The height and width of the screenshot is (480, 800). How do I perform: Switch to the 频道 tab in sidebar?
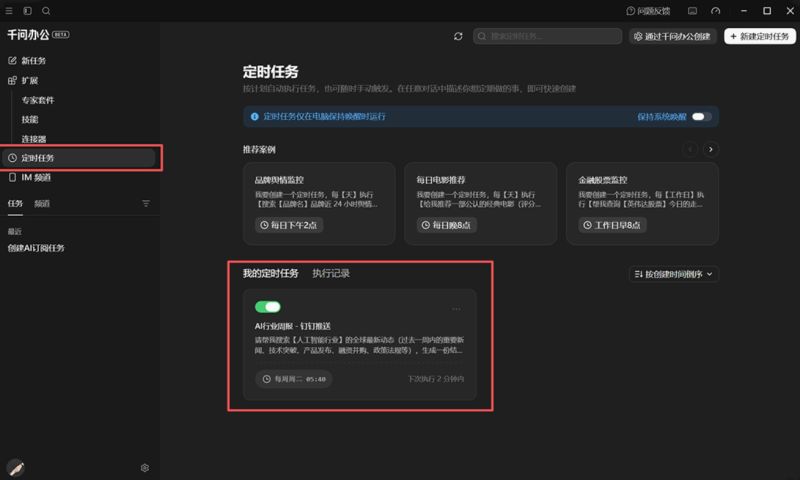(x=42, y=204)
